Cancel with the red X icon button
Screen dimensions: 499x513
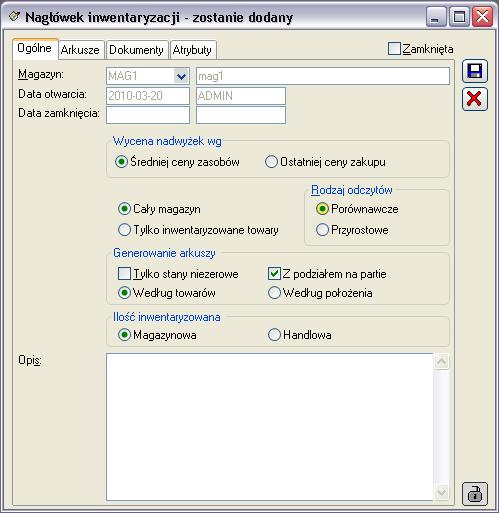475,99
